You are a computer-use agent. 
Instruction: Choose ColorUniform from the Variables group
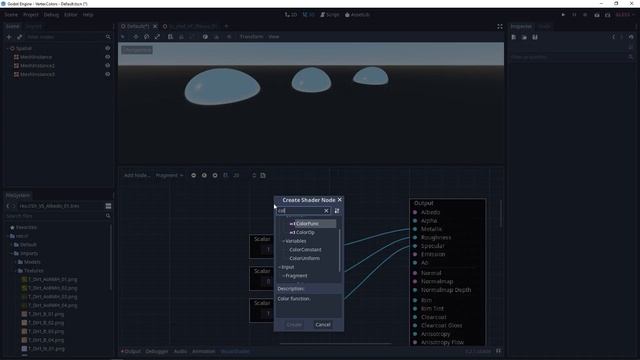pyautogui.click(x=304, y=258)
